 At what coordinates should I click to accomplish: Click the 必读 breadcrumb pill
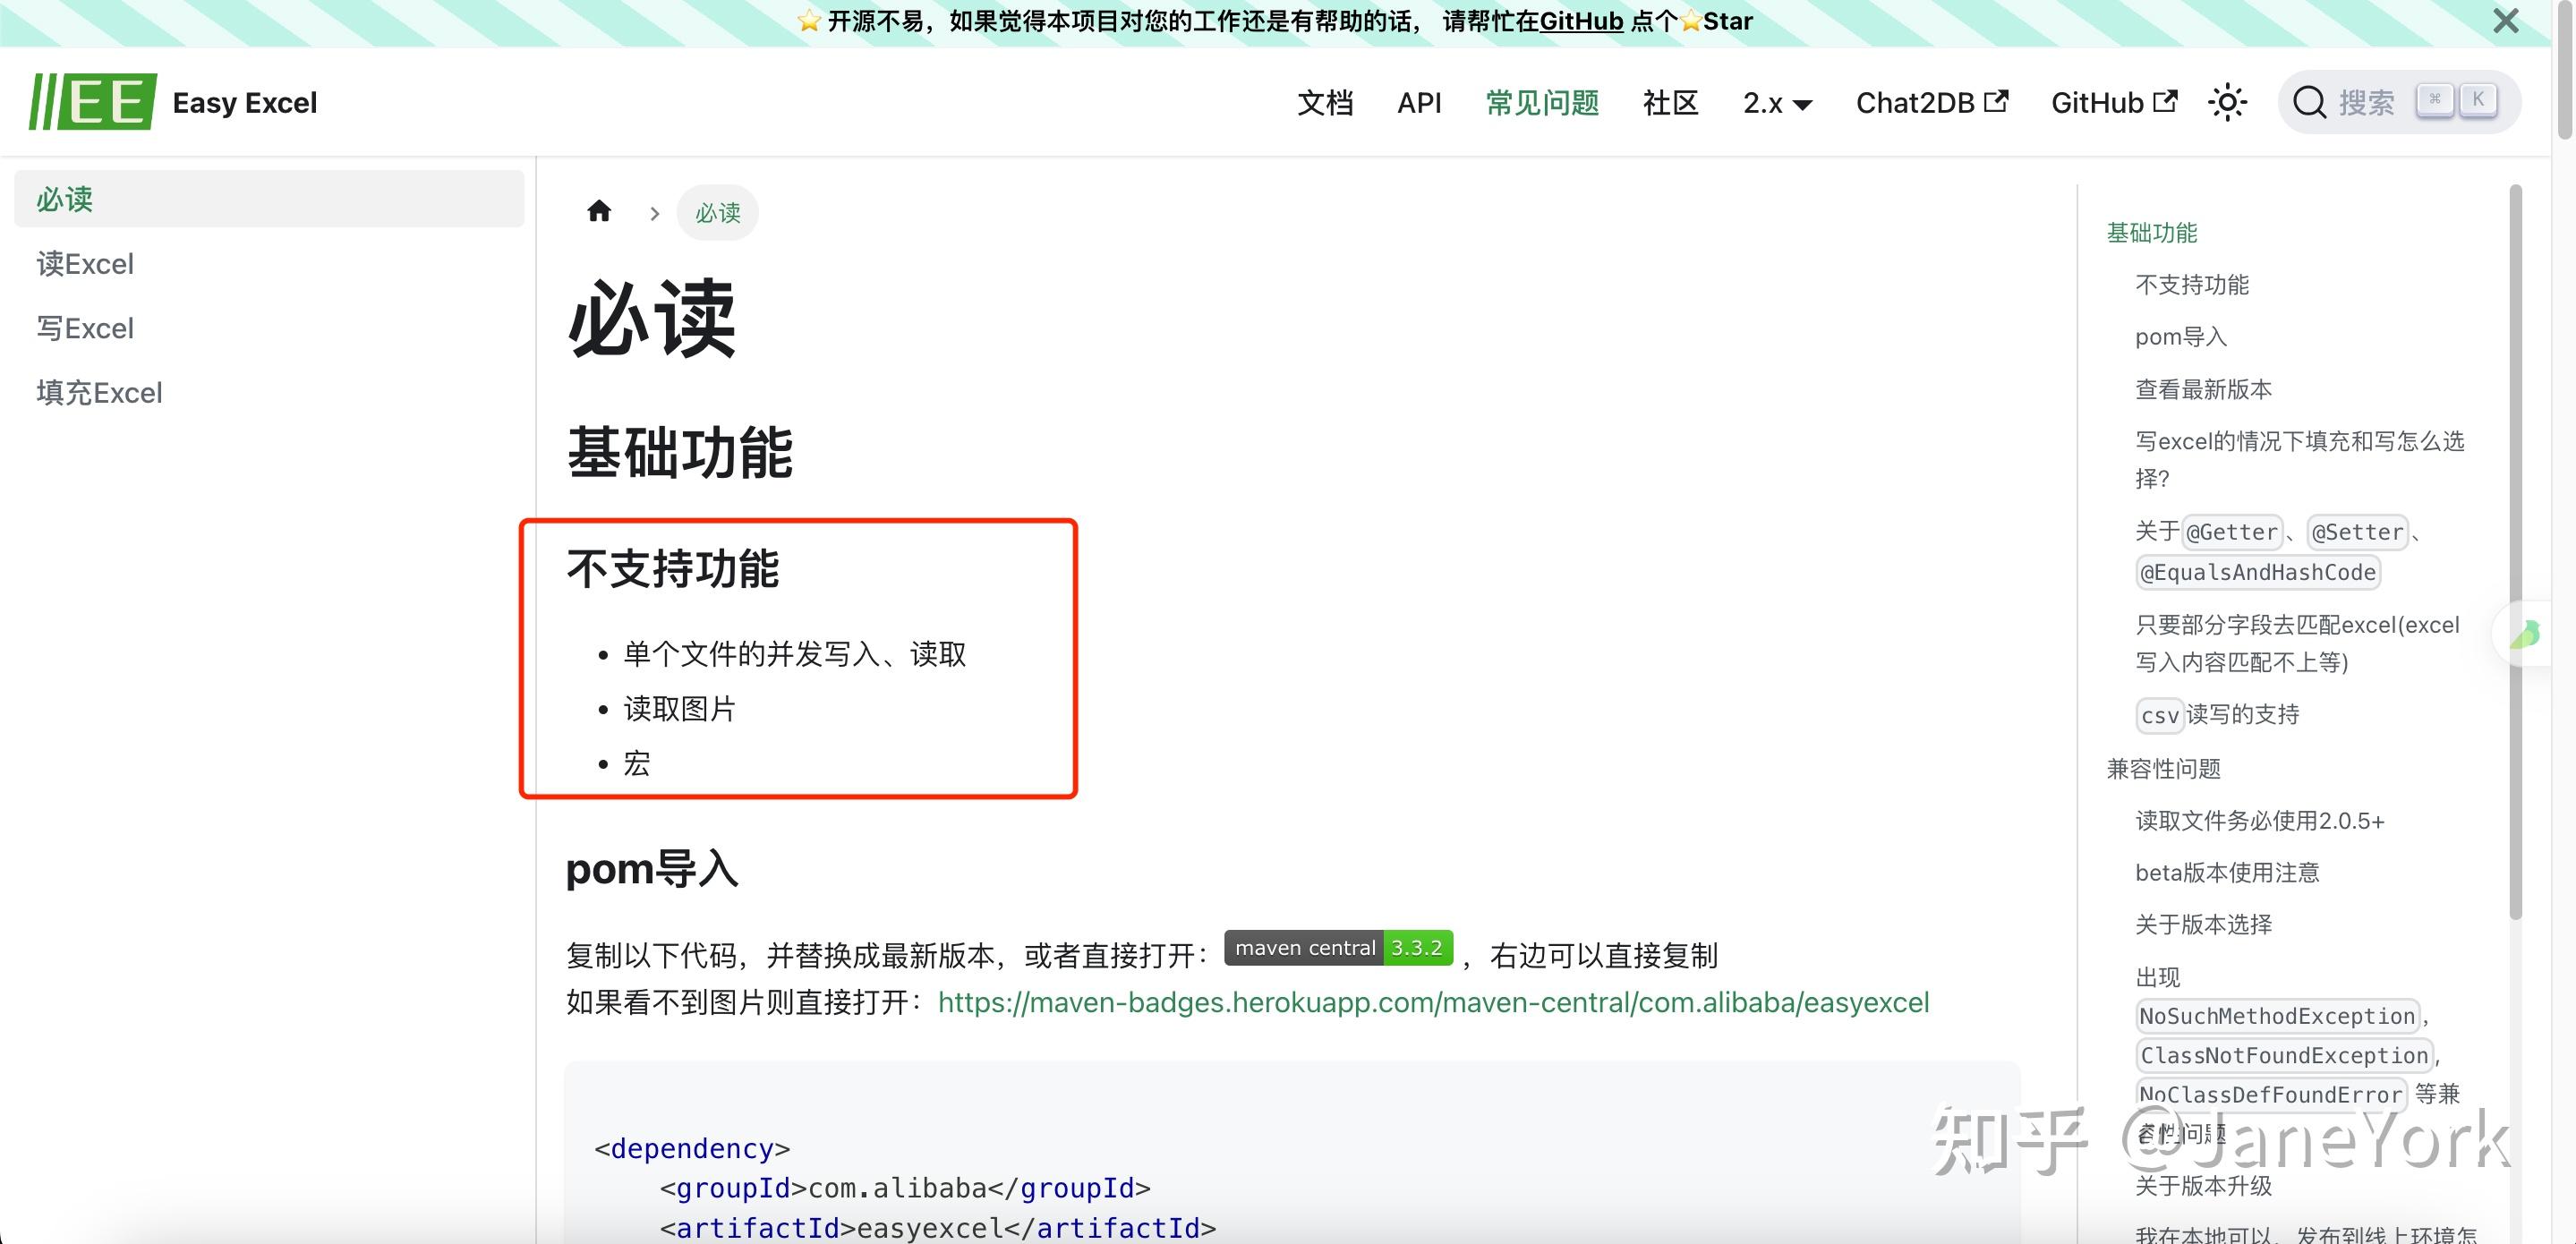click(x=717, y=212)
